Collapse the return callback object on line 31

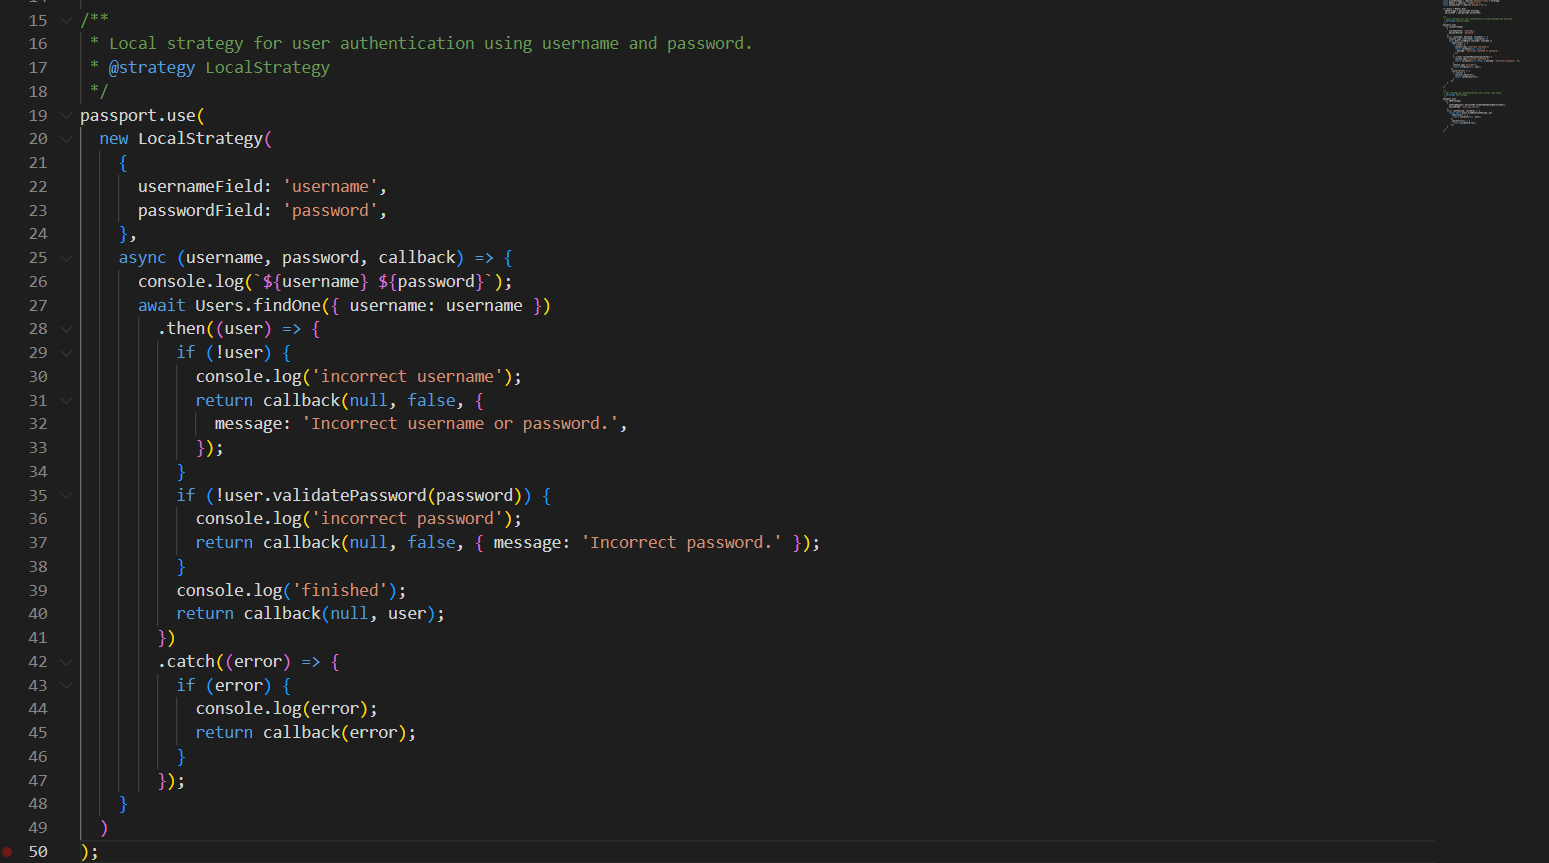66,400
